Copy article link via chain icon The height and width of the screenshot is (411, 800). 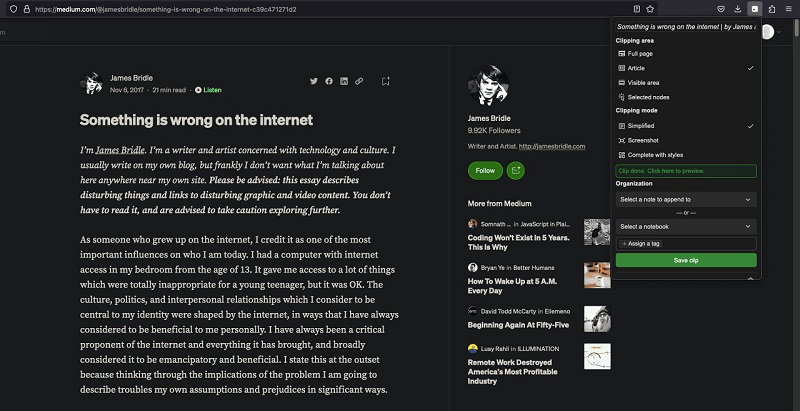(359, 81)
